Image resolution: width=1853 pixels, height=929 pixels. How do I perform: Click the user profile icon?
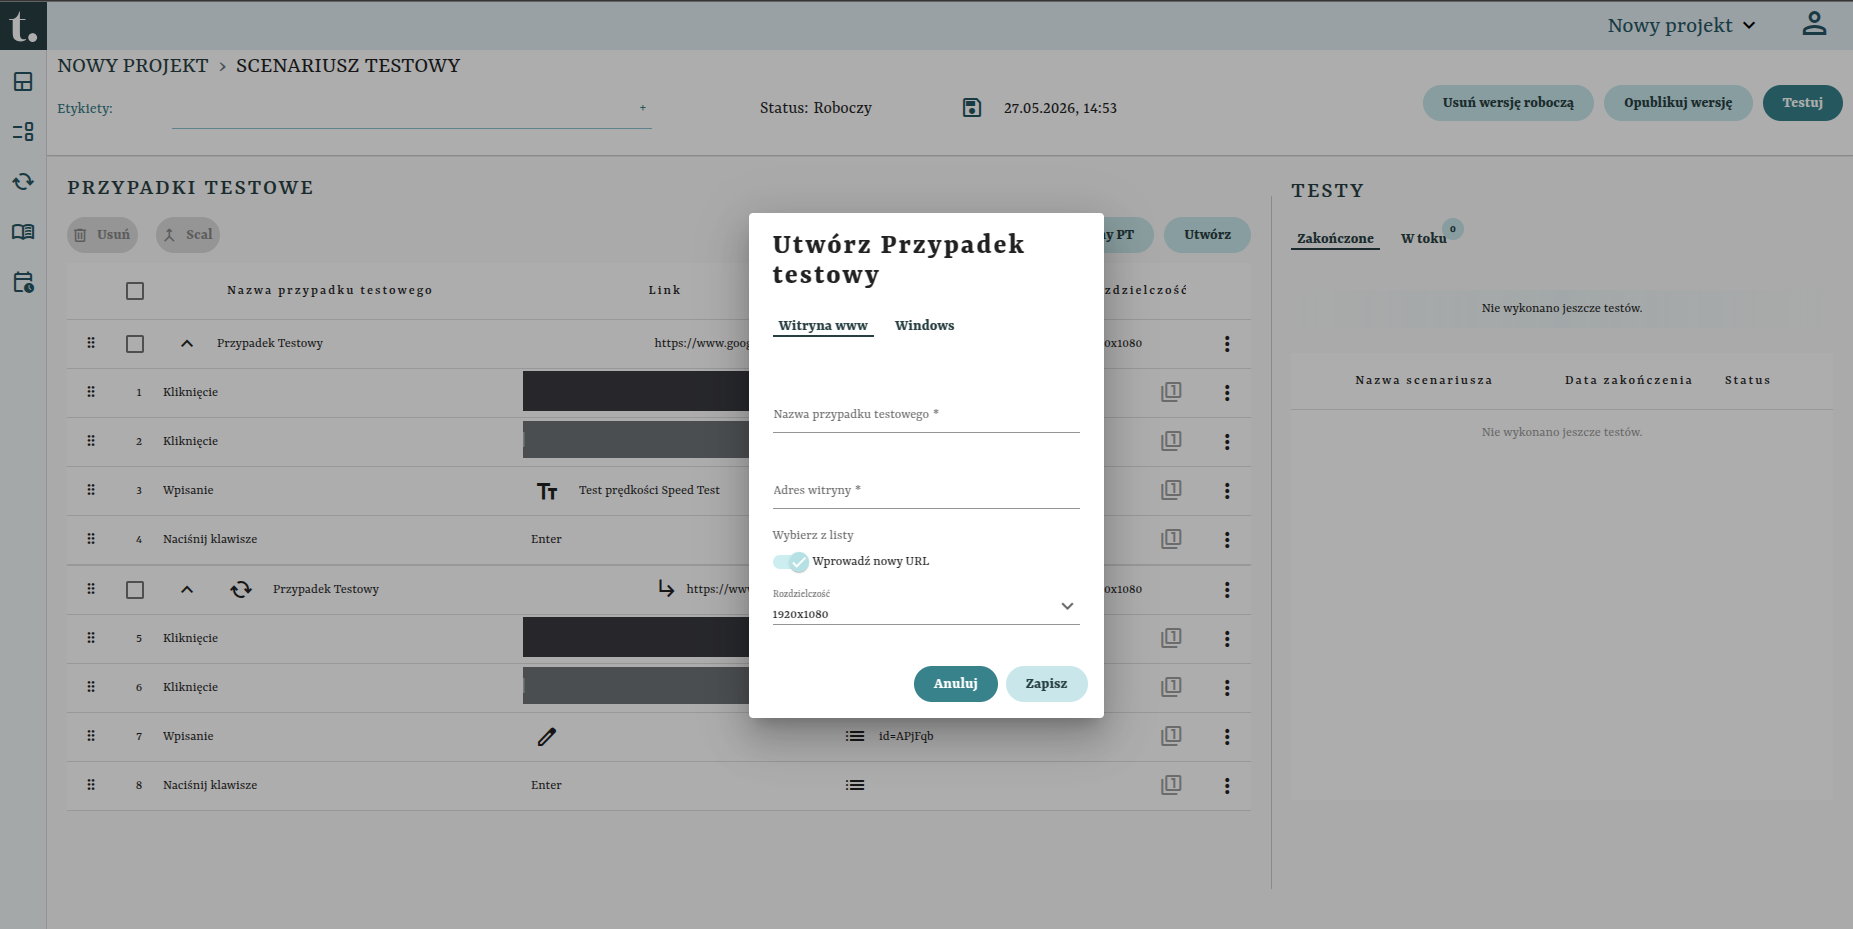pyautogui.click(x=1814, y=24)
